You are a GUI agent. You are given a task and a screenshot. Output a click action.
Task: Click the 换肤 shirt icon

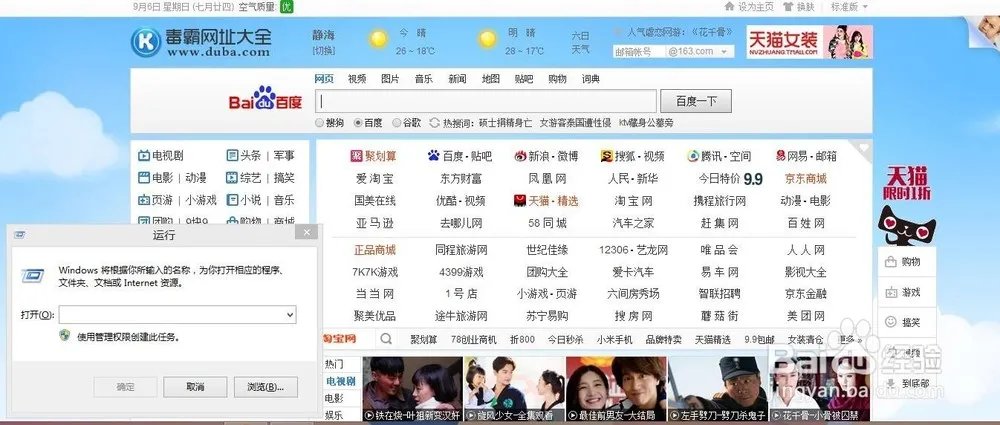[788, 6]
